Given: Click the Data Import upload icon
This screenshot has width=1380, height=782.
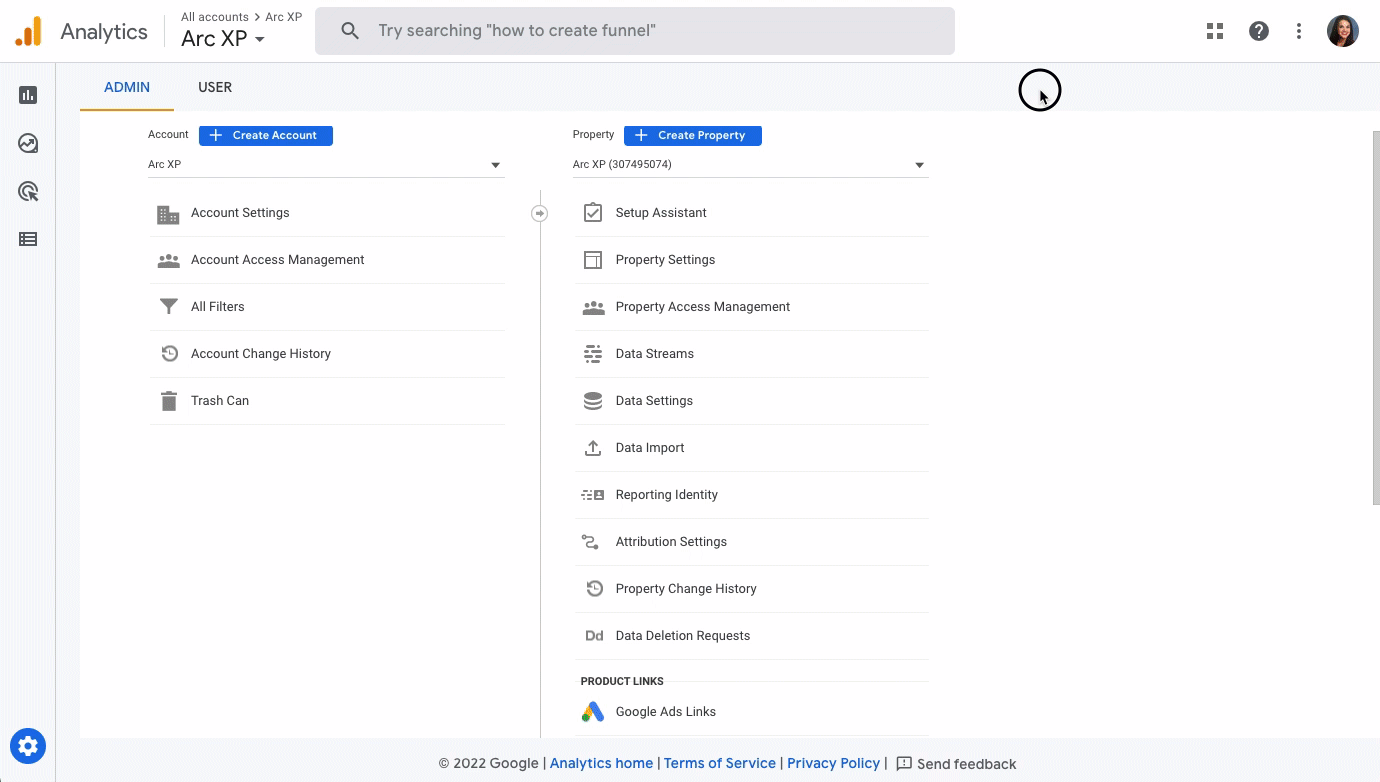Looking at the screenshot, I should pos(593,448).
